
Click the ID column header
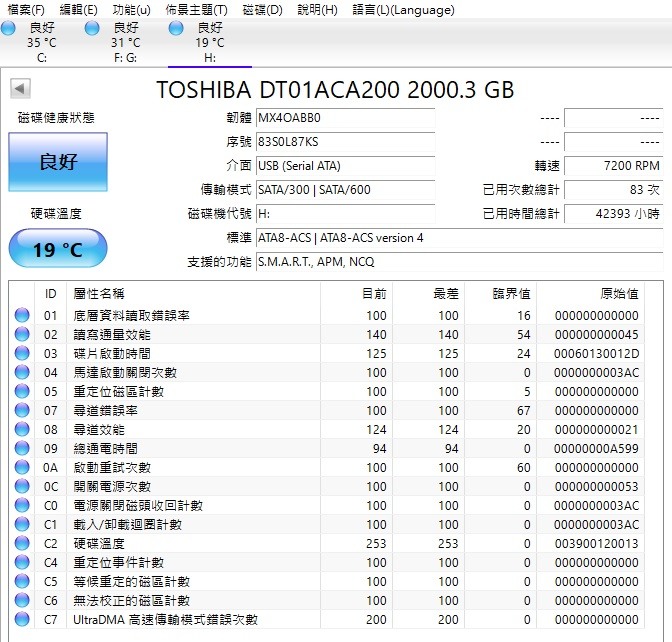click(x=51, y=294)
